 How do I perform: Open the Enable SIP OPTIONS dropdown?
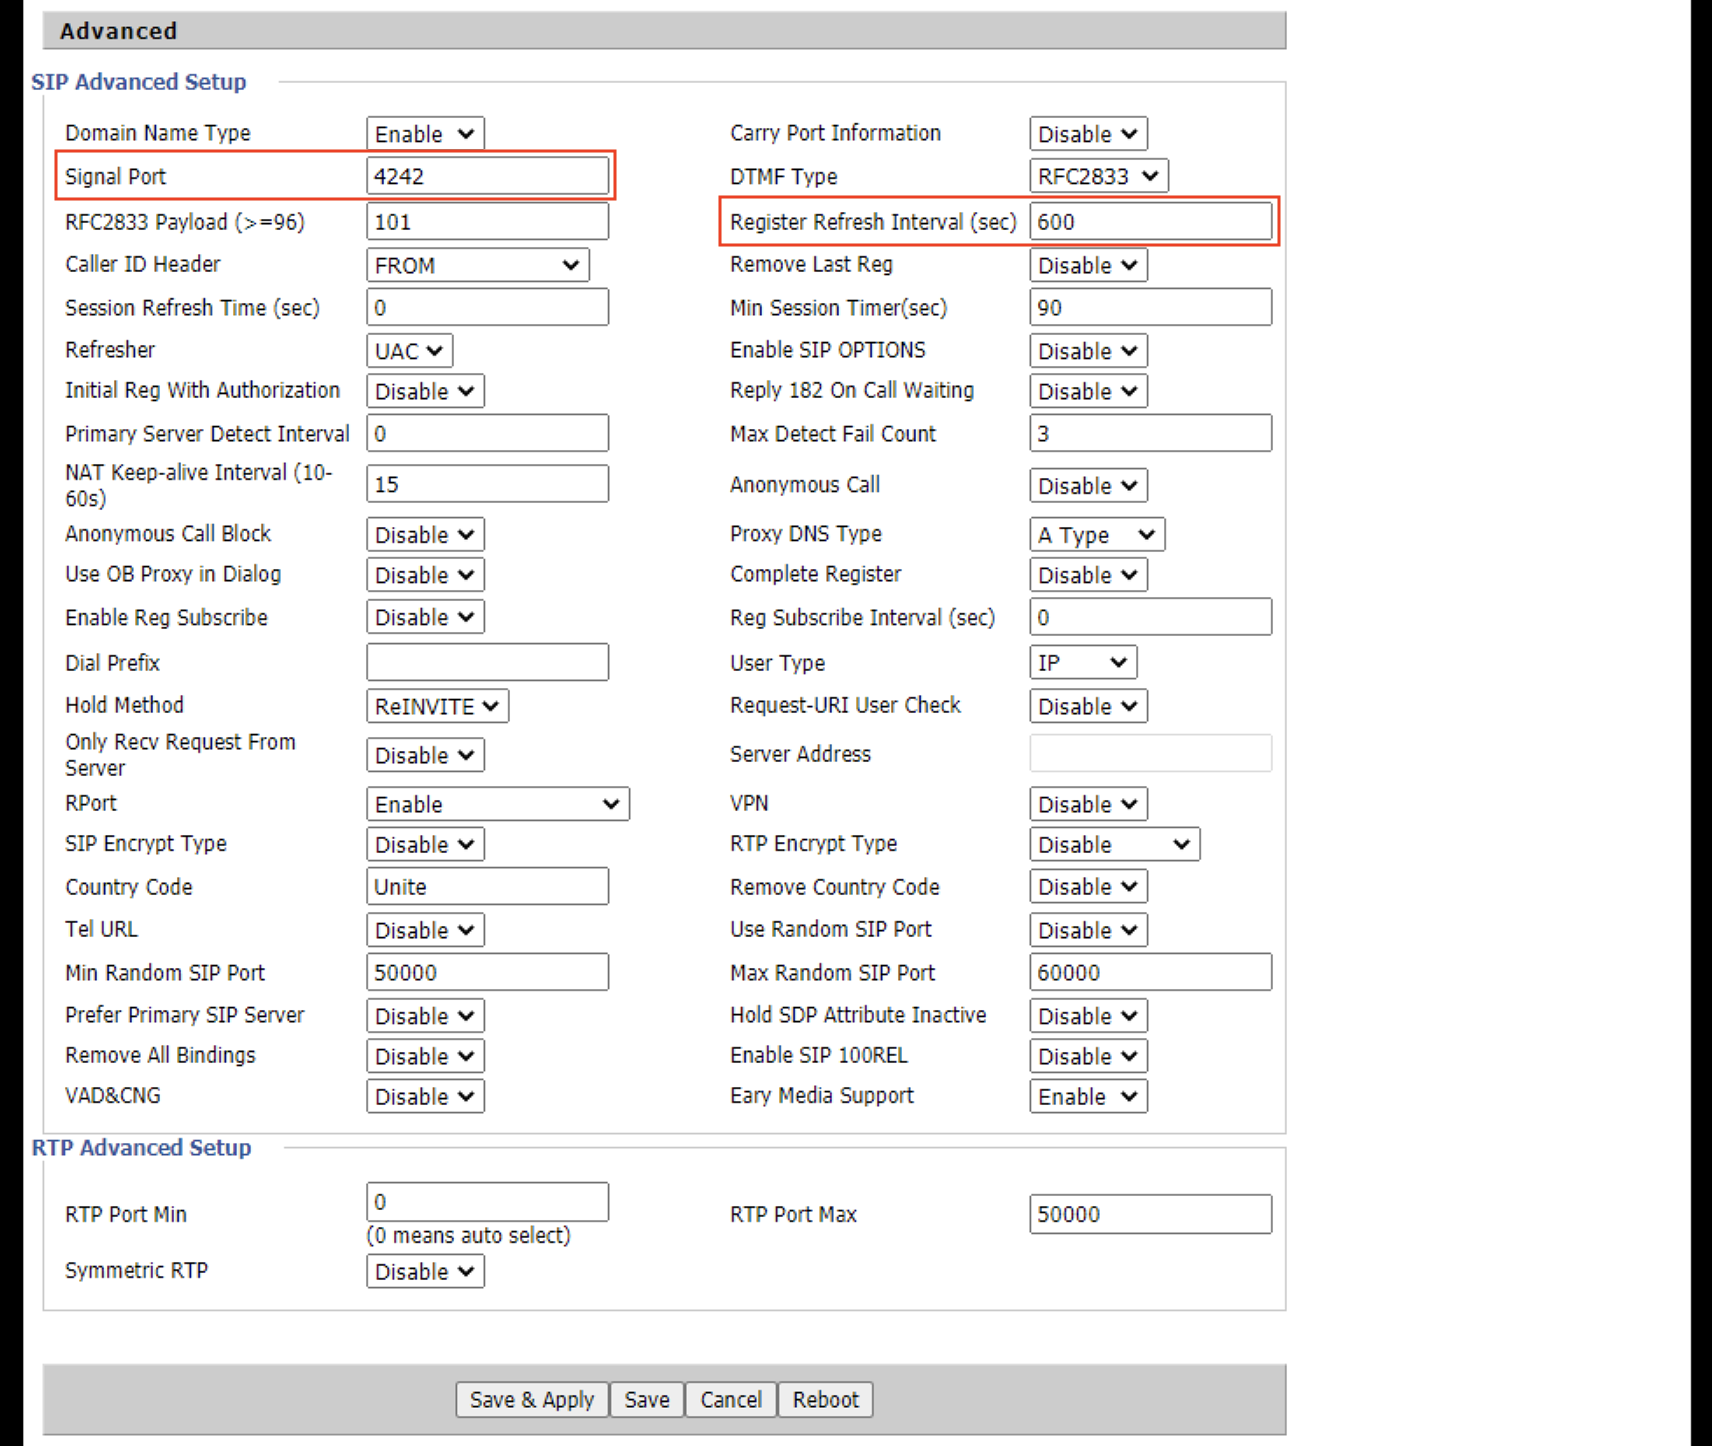[x=1088, y=351]
